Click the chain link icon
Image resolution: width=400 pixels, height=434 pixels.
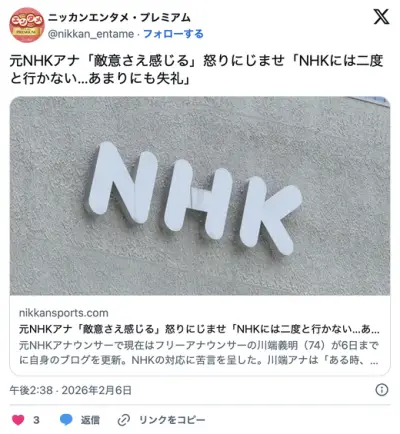[x=124, y=420]
